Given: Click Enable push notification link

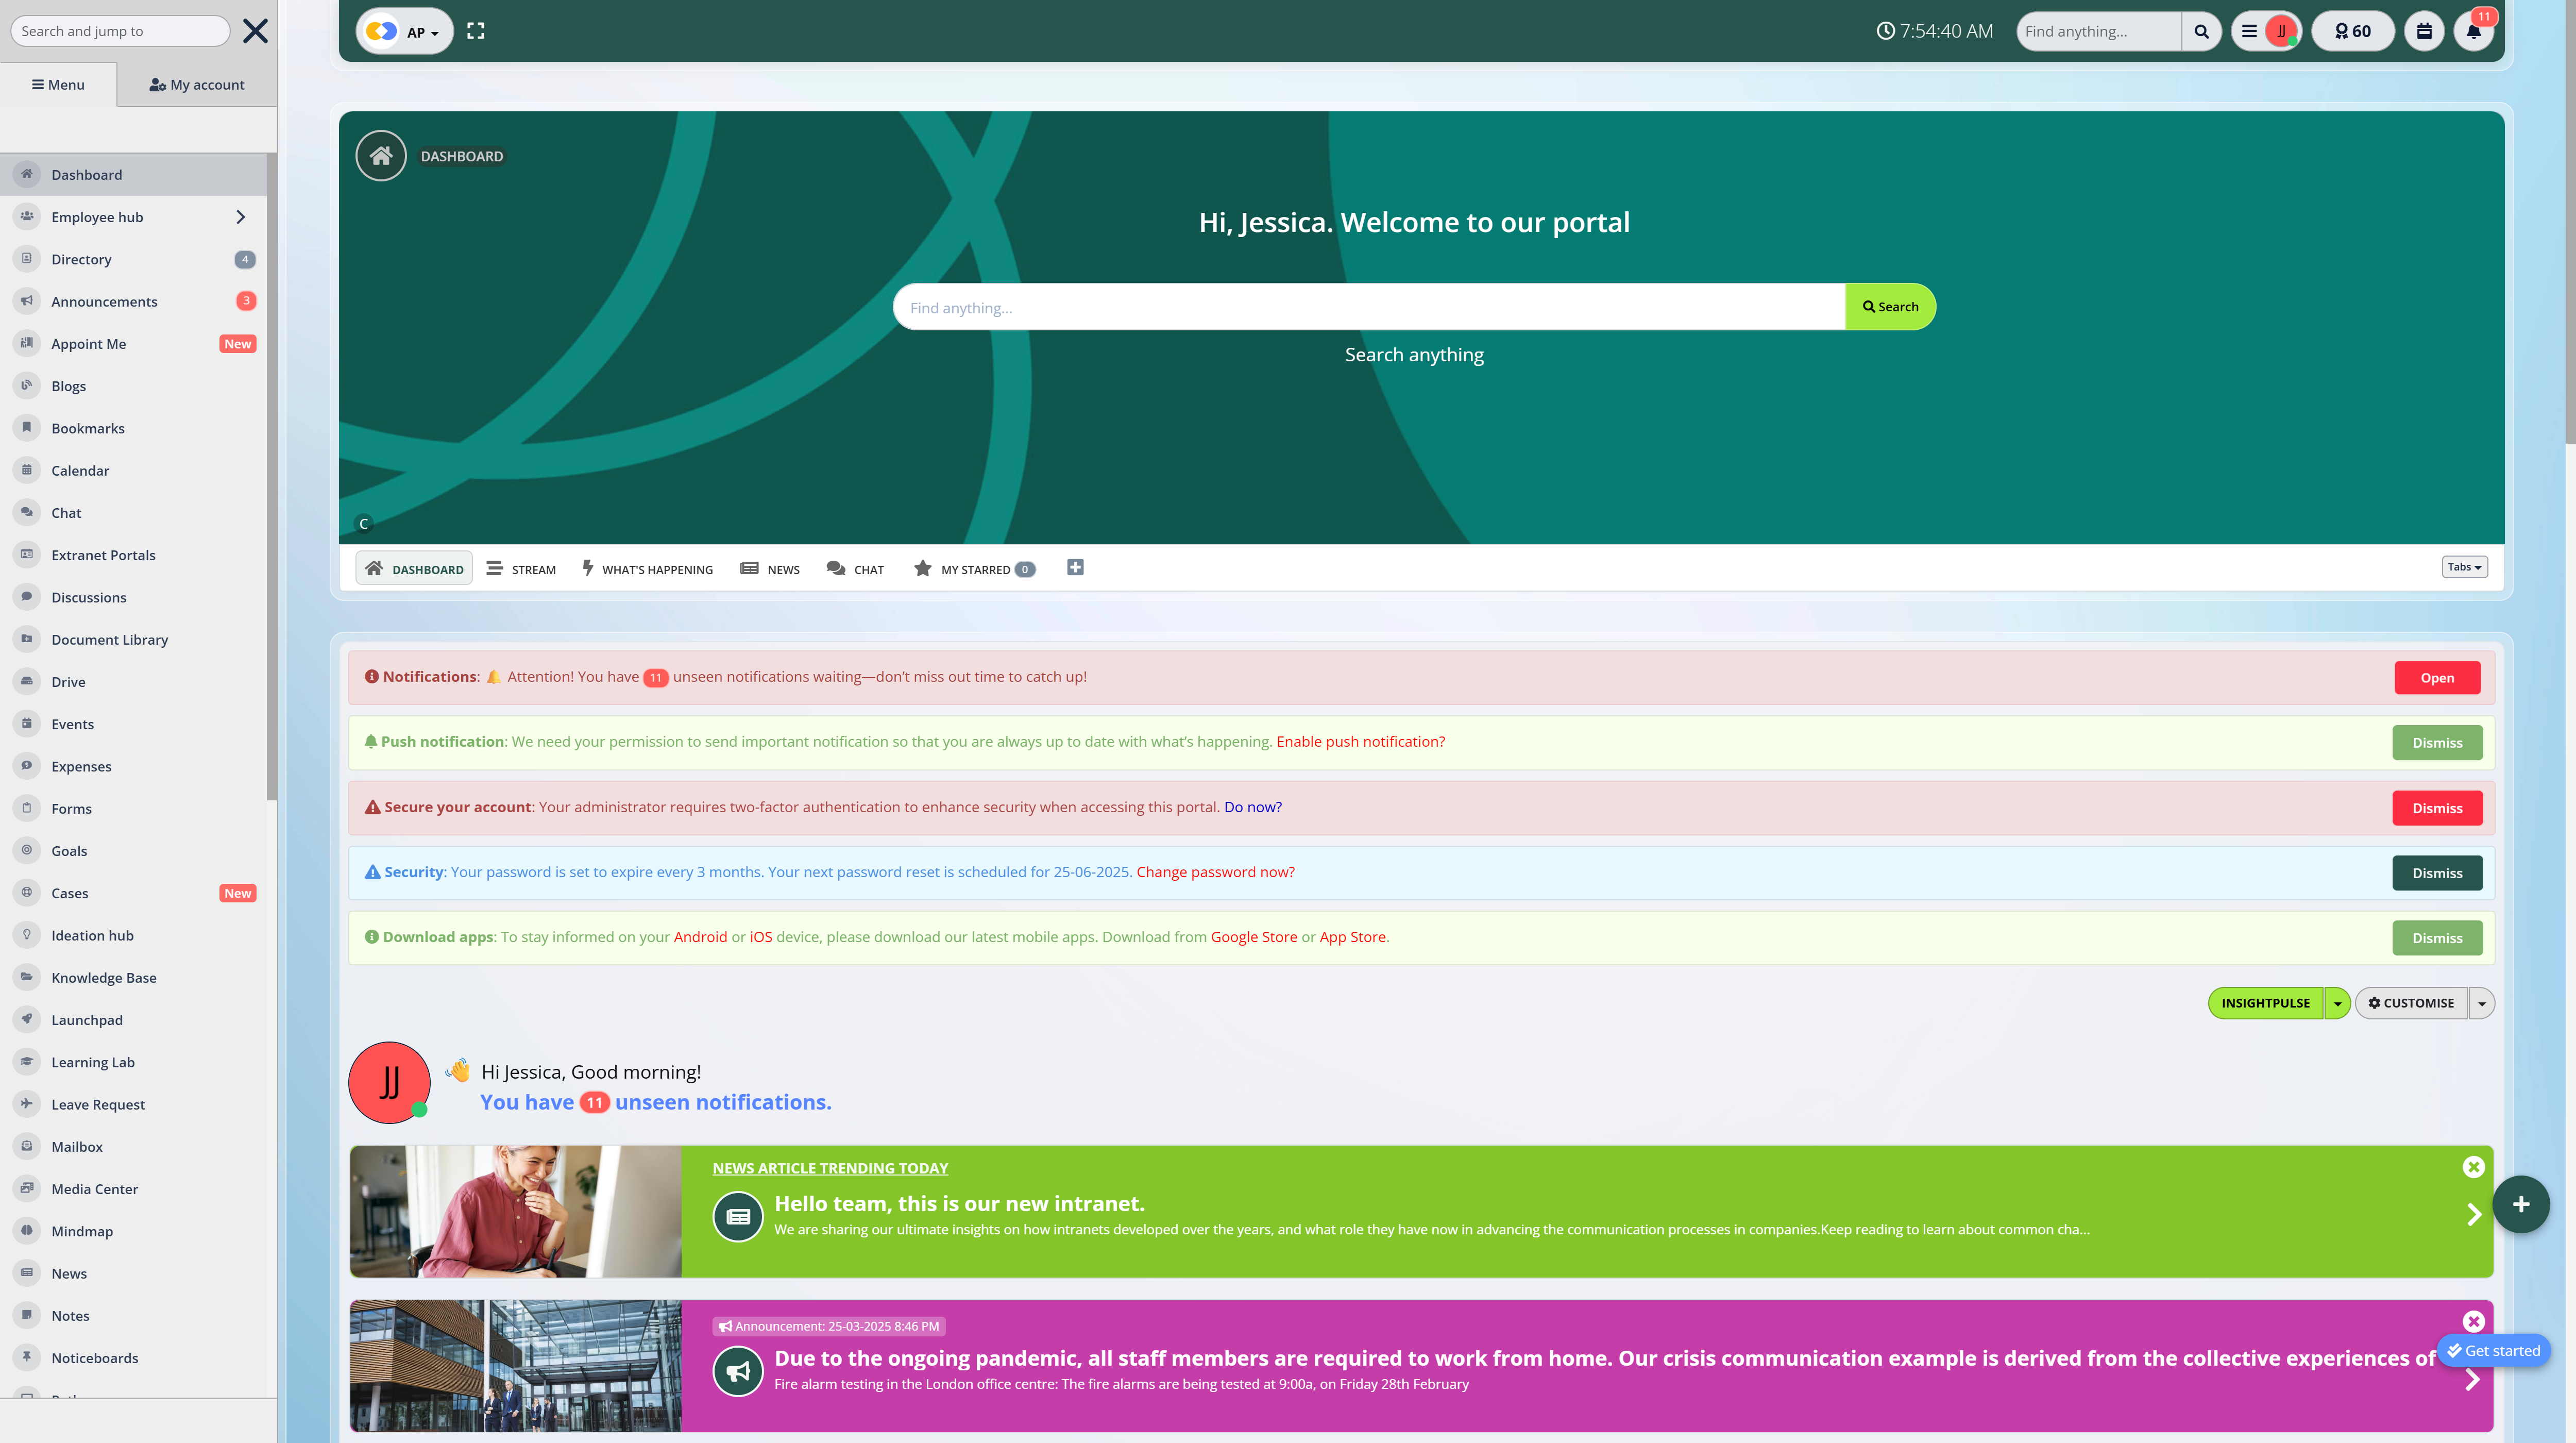Looking at the screenshot, I should click(1360, 742).
